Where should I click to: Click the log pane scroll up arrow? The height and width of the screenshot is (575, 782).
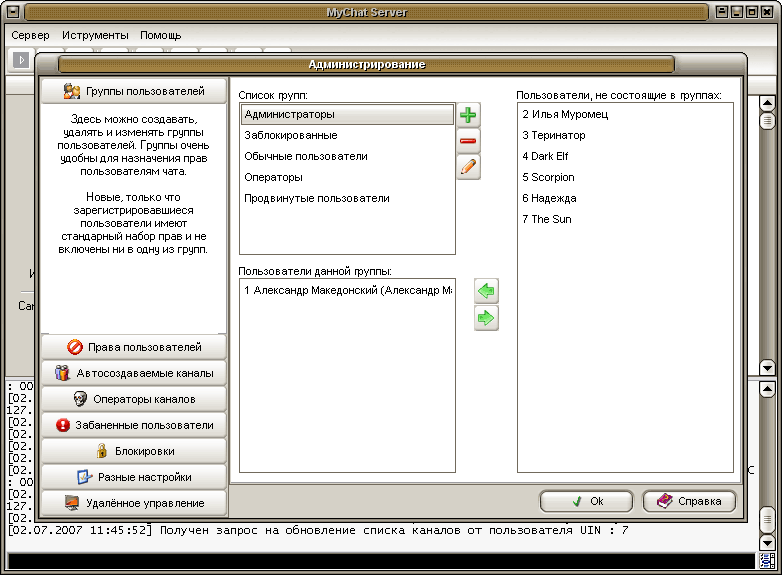tap(767, 389)
